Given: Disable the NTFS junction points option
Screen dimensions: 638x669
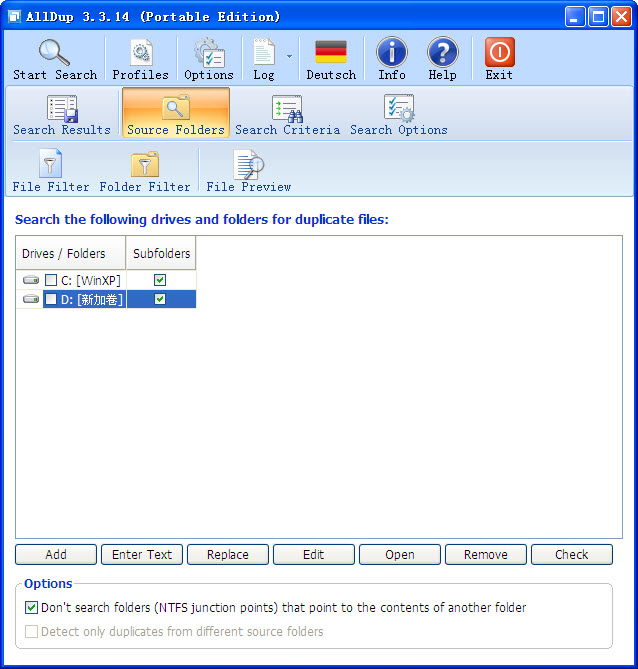Looking at the screenshot, I should [32, 607].
